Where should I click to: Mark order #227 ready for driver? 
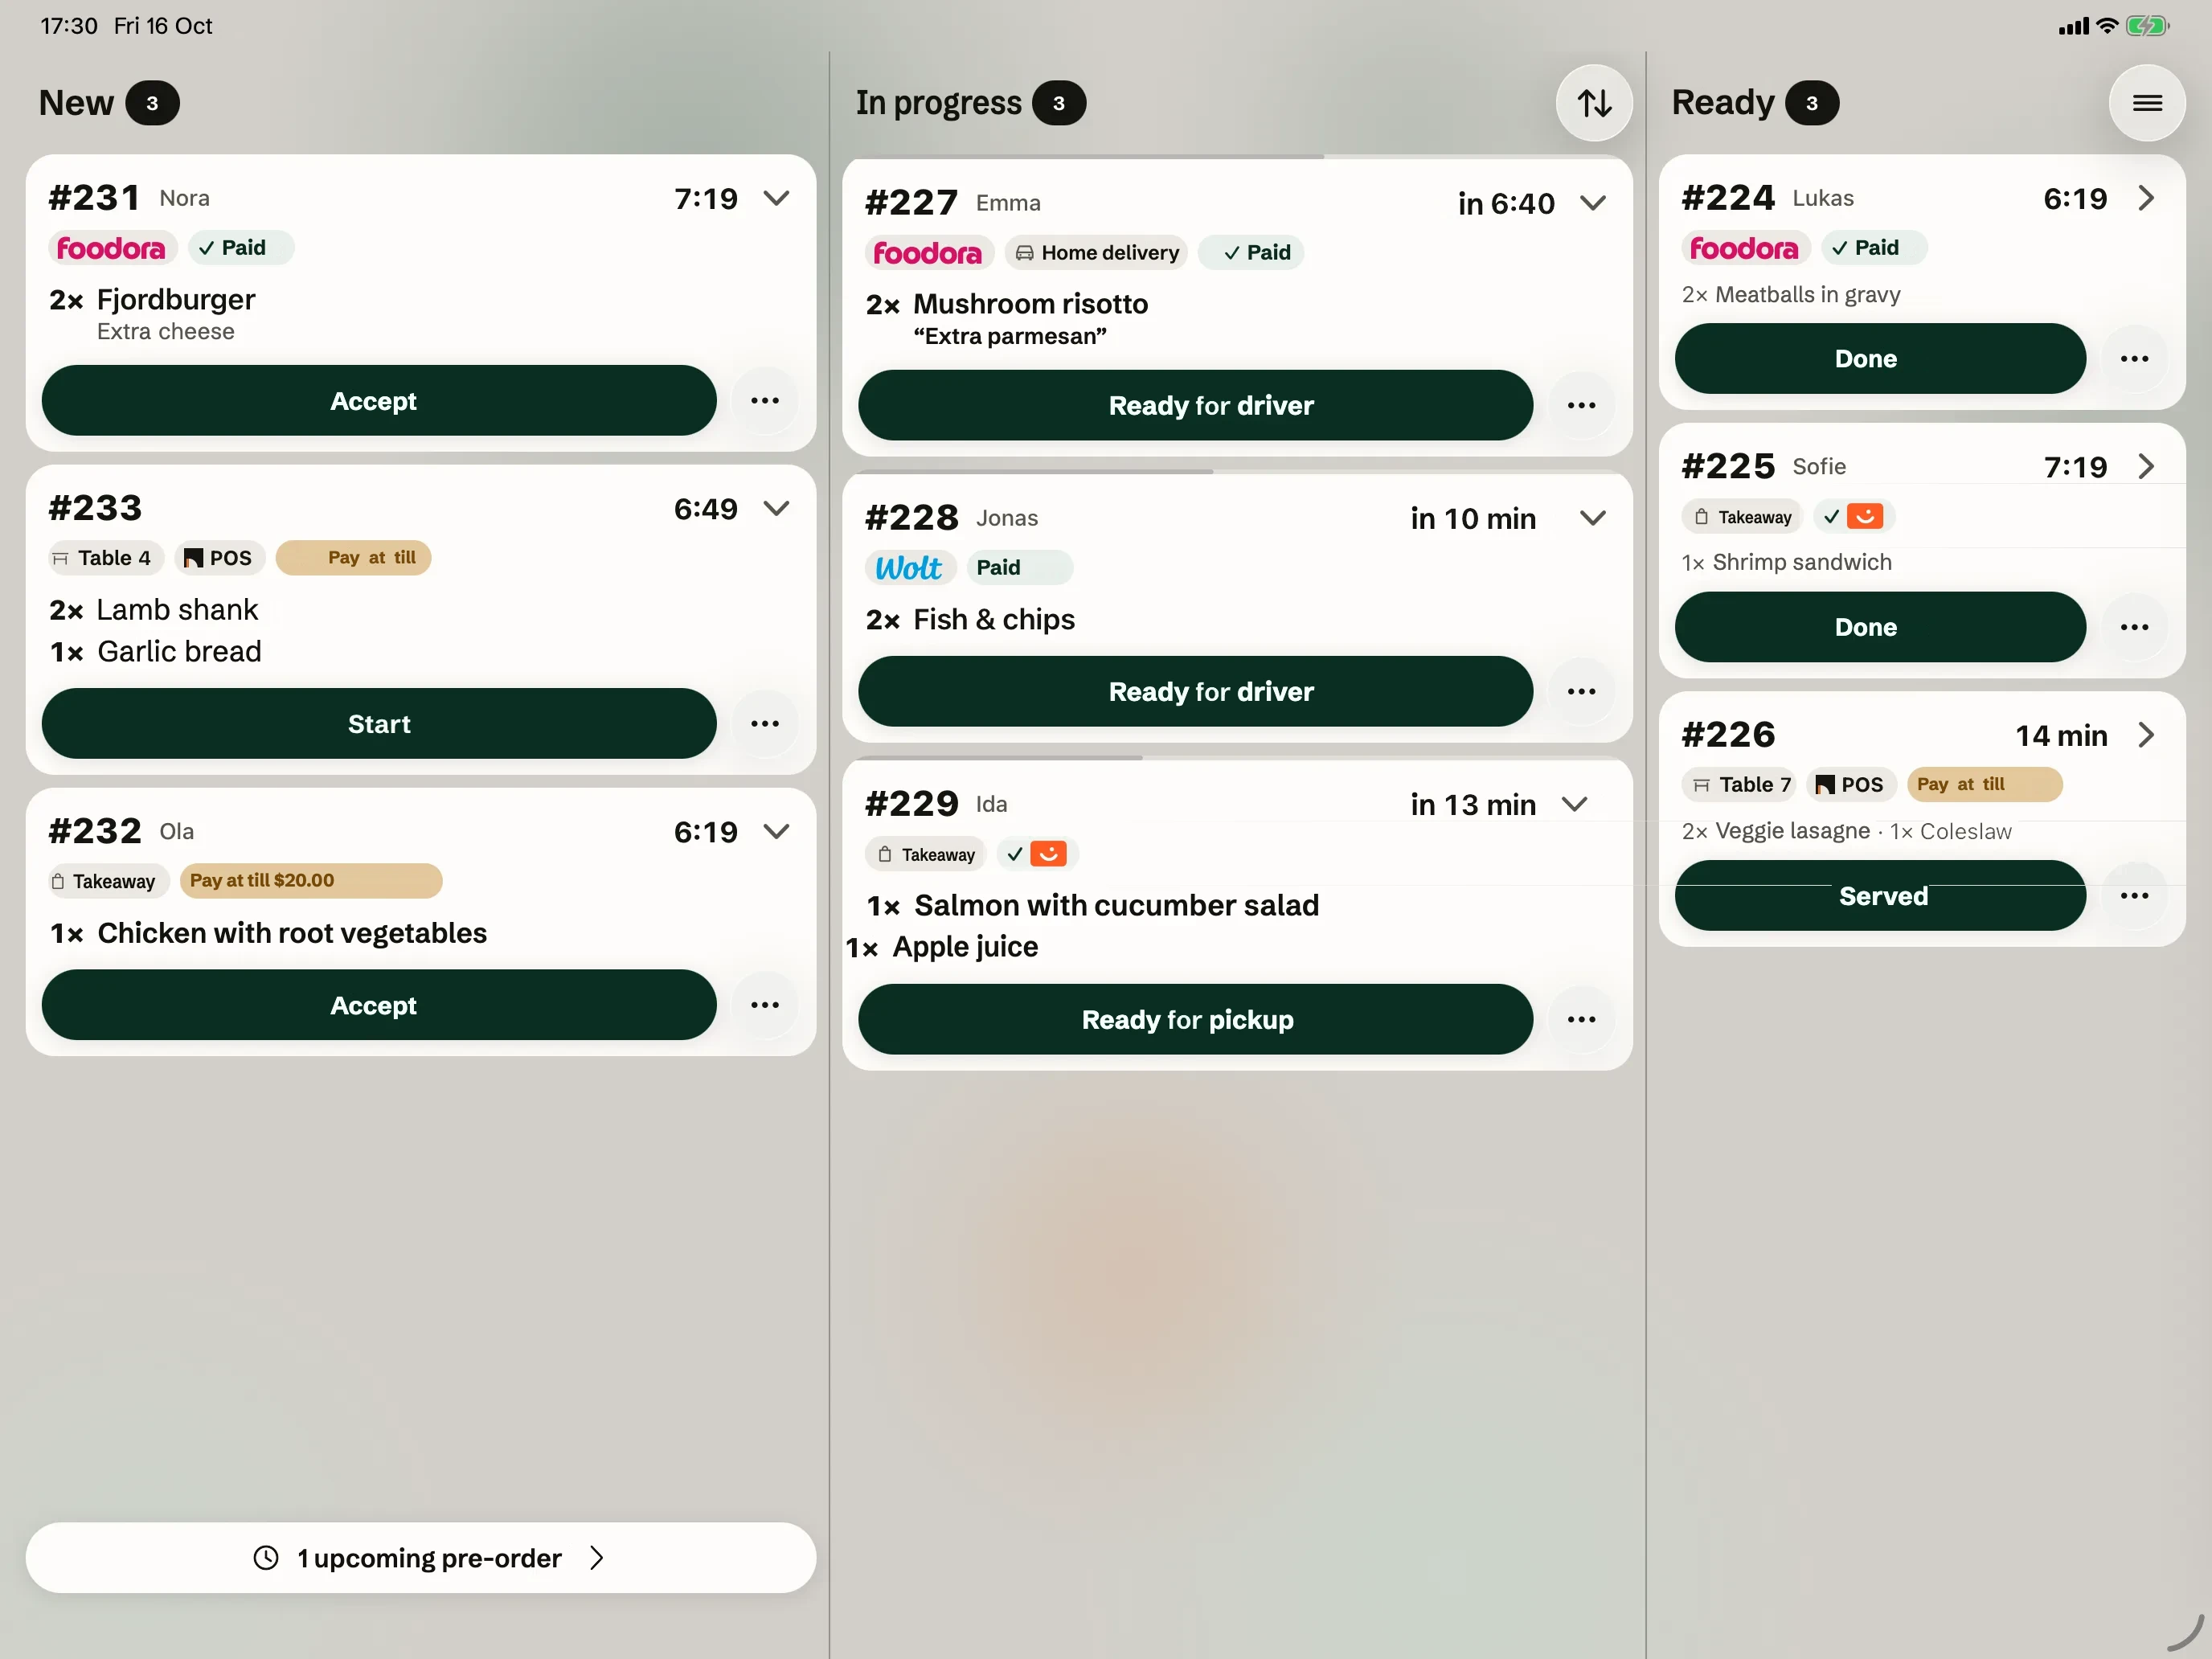1195,405
